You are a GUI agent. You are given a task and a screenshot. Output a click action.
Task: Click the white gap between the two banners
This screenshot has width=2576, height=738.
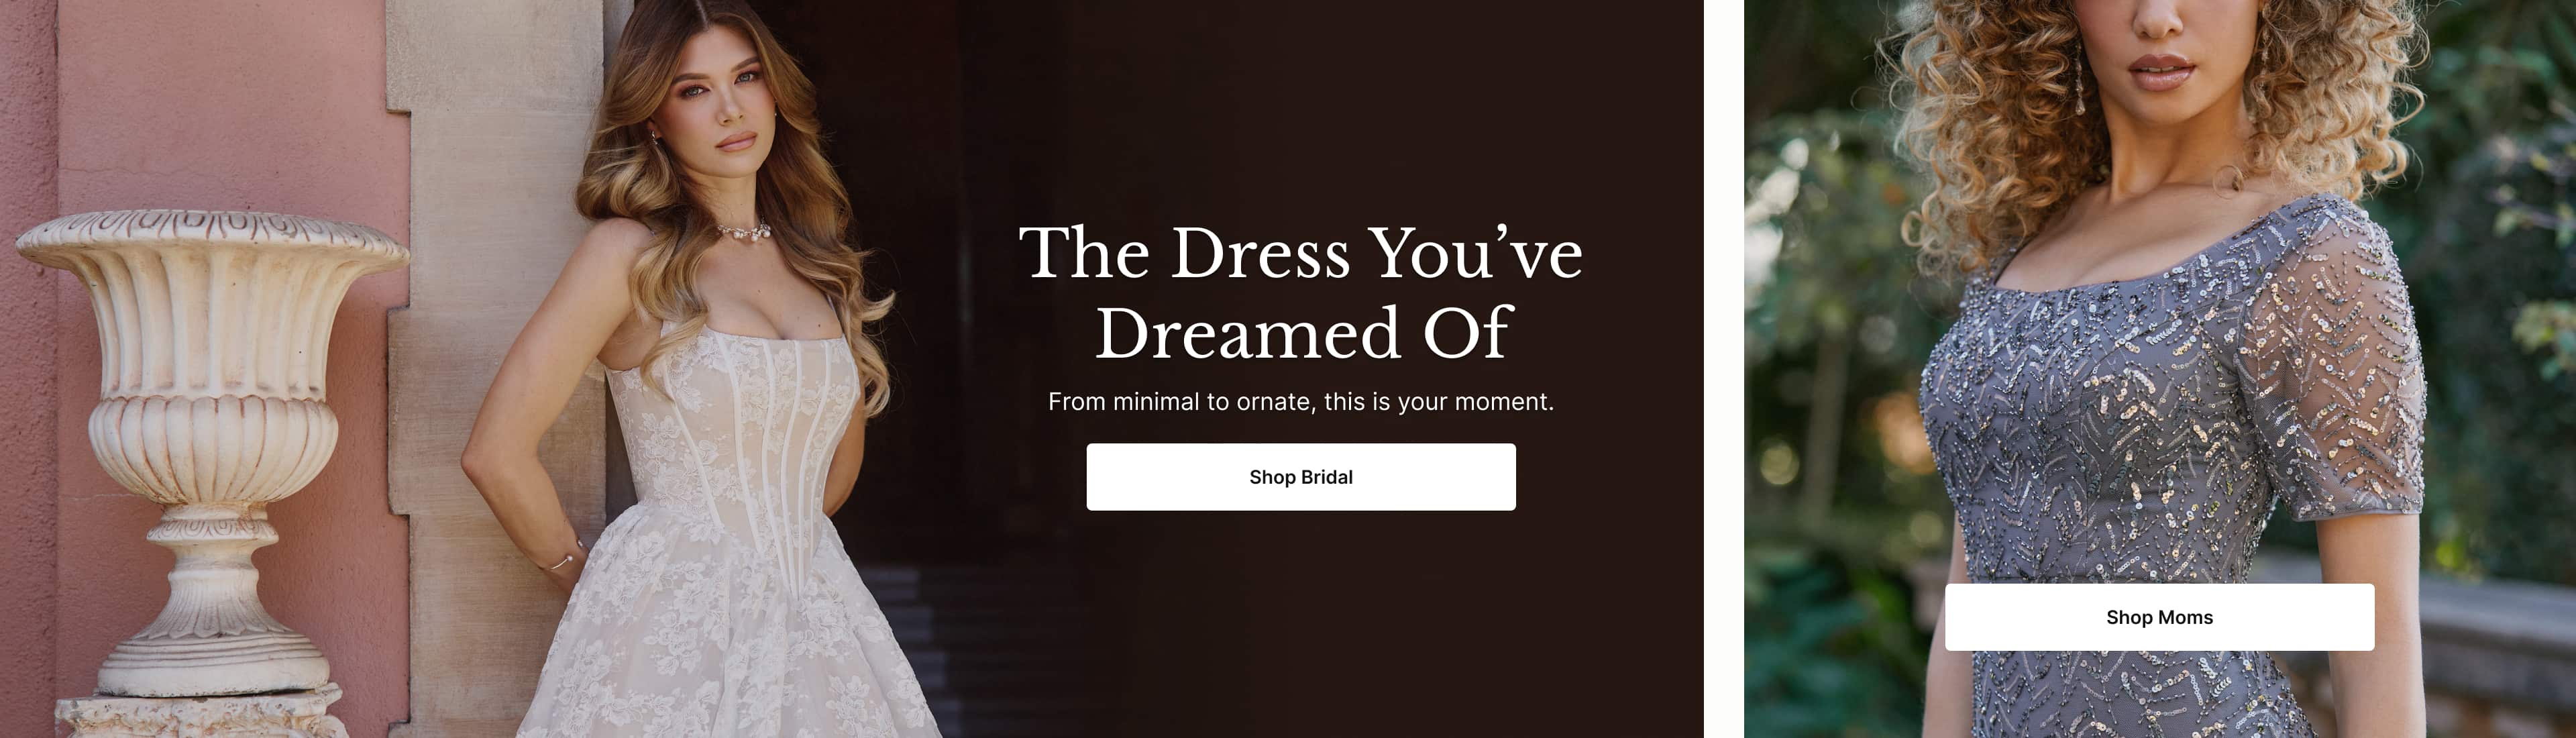click(1724, 369)
